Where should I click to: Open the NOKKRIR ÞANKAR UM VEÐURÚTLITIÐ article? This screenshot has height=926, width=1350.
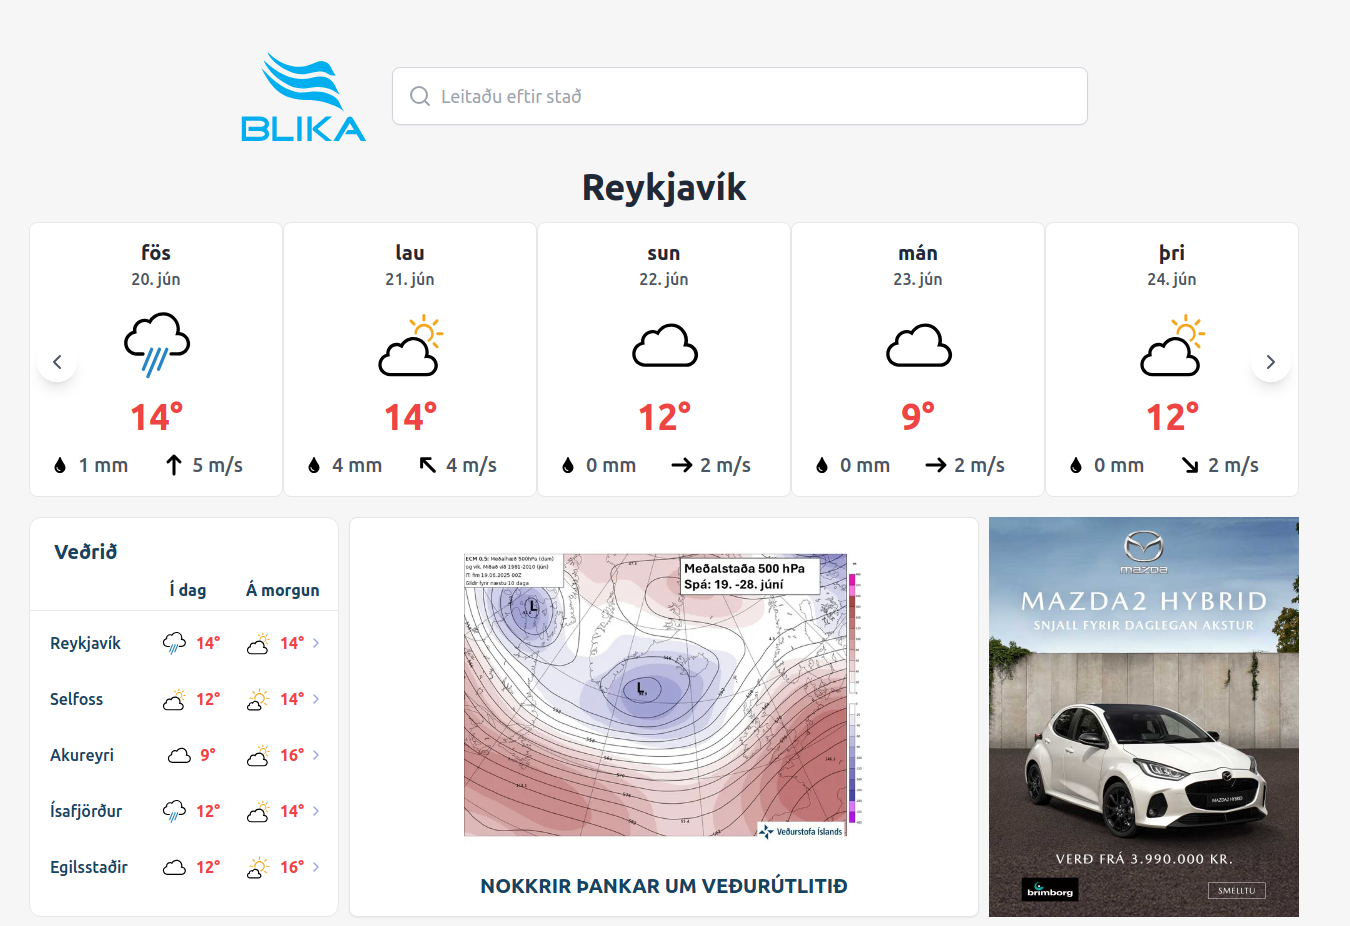[x=663, y=885]
